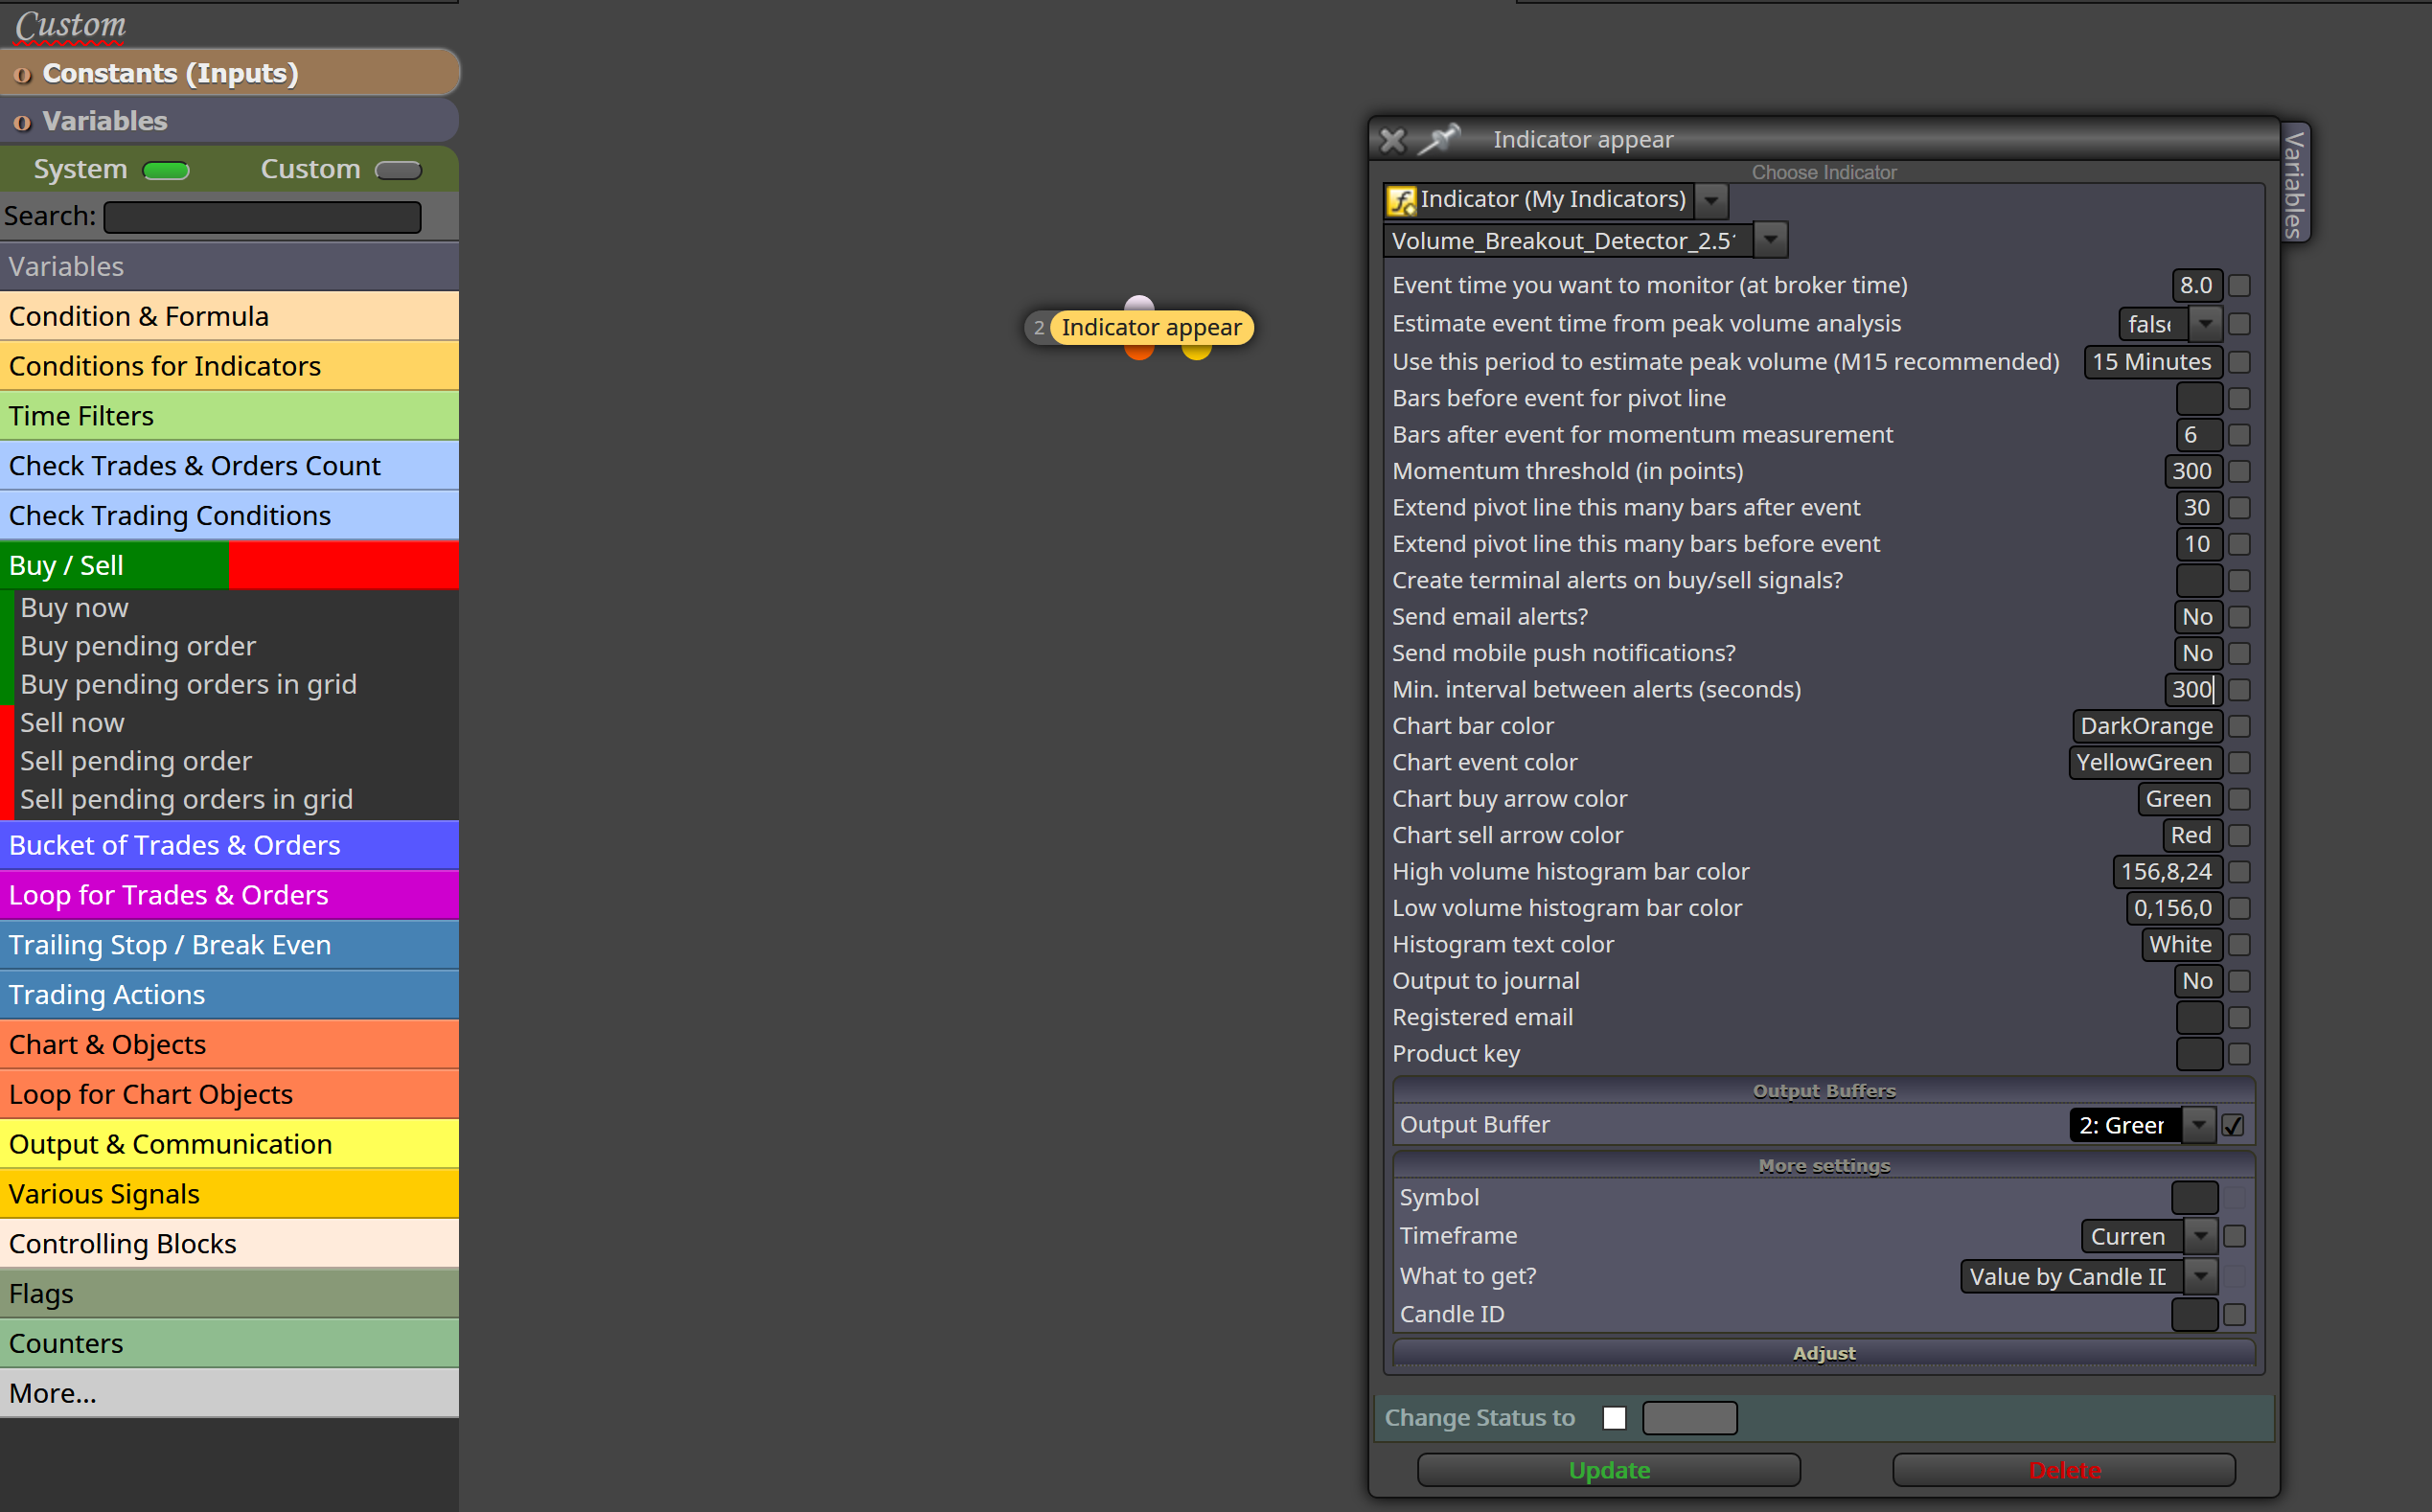Expand Variables section marker
Image resolution: width=2432 pixels, height=1512 pixels.
(22, 123)
